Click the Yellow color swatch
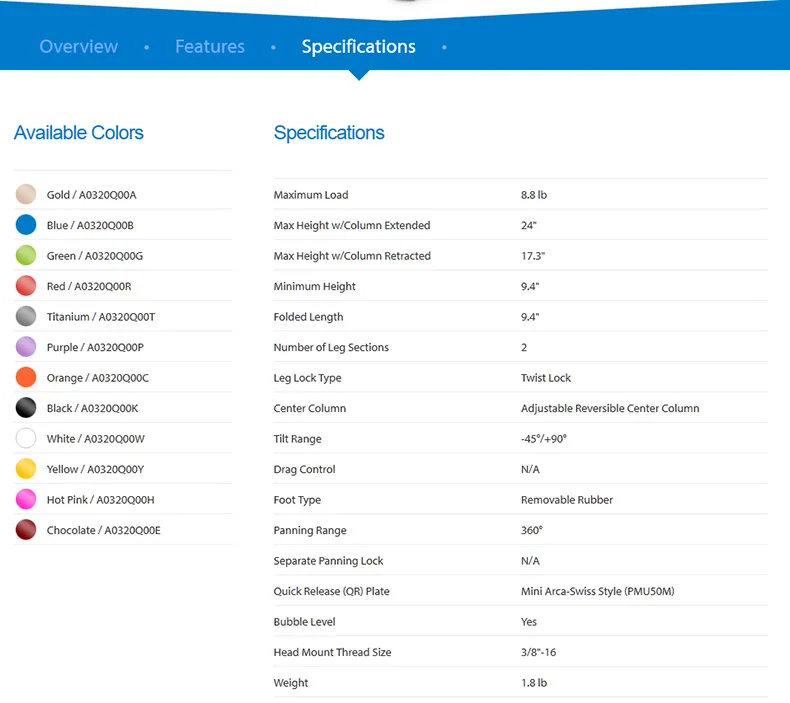This screenshot has height=703, width=790. [x=26, y=469]
